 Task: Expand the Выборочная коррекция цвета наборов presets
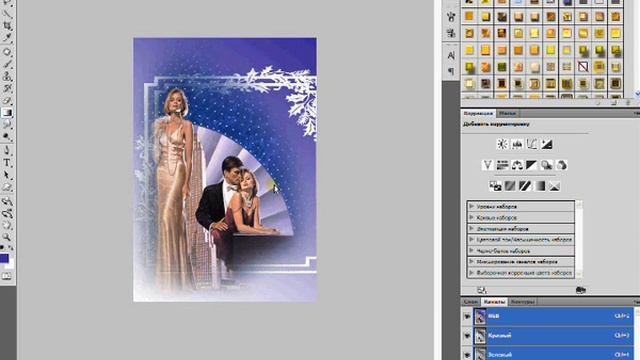pyautogui.click(x=471, y=273)
